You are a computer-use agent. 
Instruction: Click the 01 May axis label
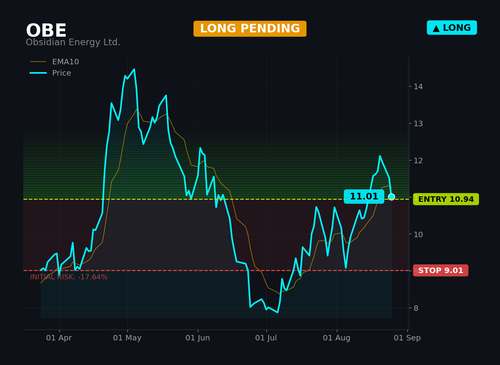pos(127,338)
